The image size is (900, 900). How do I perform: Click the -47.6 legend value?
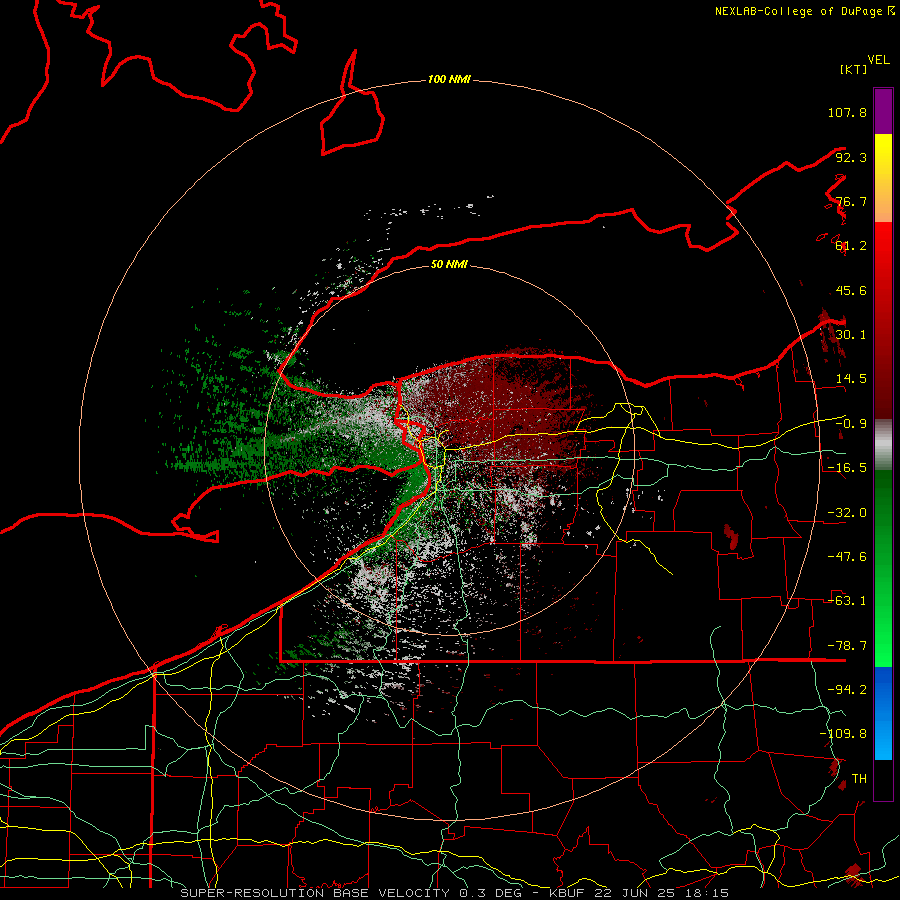coord(847,557)
